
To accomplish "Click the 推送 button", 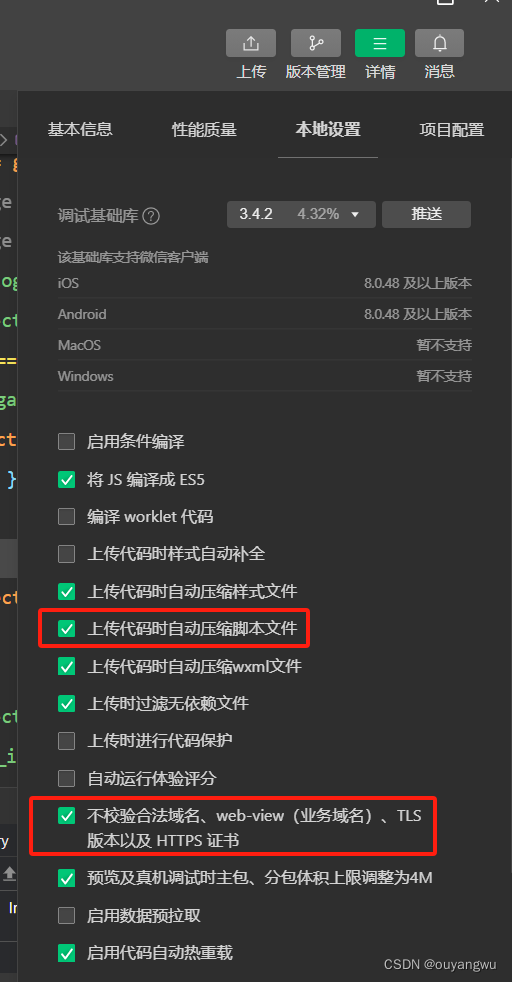I will (426, 214).
